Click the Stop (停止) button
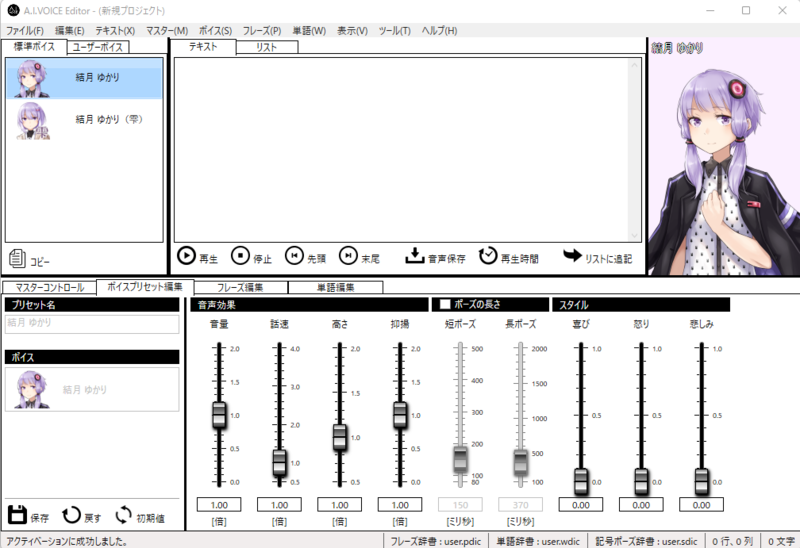Screen dimensions: 800x548 coord(252,256)
